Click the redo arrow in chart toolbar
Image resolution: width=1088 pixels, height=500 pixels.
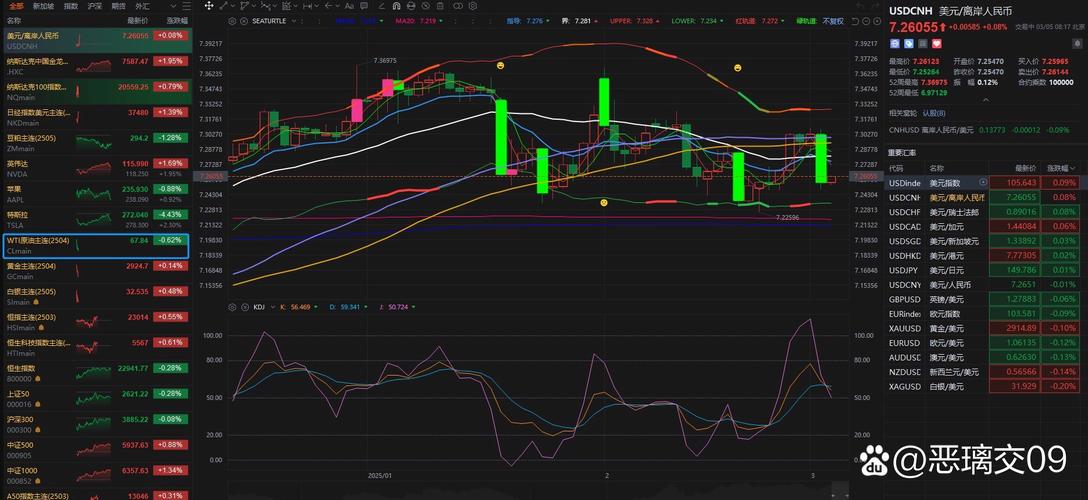(876, 6)
